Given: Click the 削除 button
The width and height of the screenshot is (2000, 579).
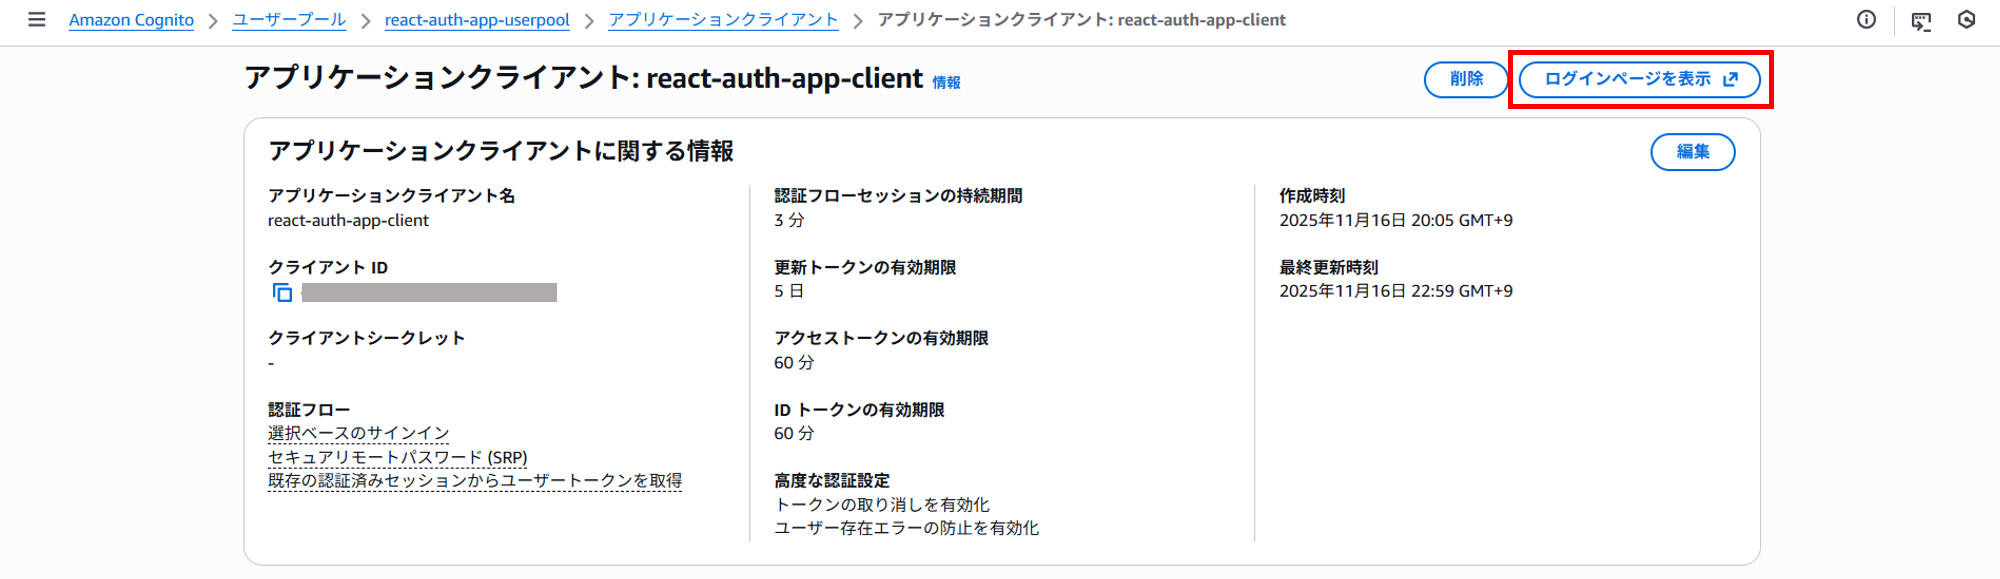Looking at the screenshot, I should [1466, 79].
